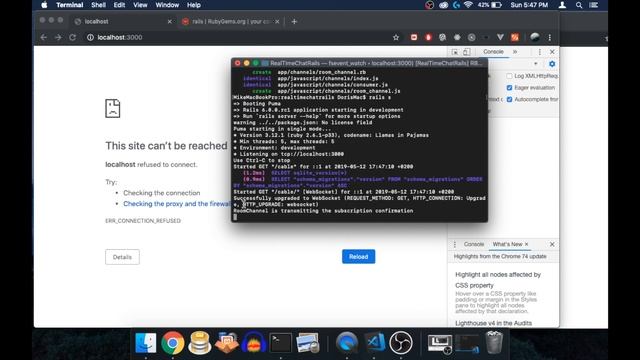640x360 pixels.
Task: Open the Apple menu
Action: tap(44, 5)
